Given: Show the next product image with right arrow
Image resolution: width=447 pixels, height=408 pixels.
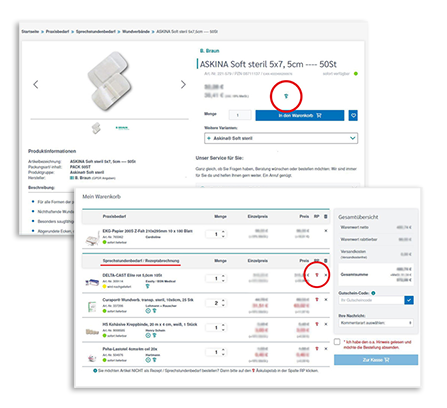Looking at the screenshot, I should 183,84.
